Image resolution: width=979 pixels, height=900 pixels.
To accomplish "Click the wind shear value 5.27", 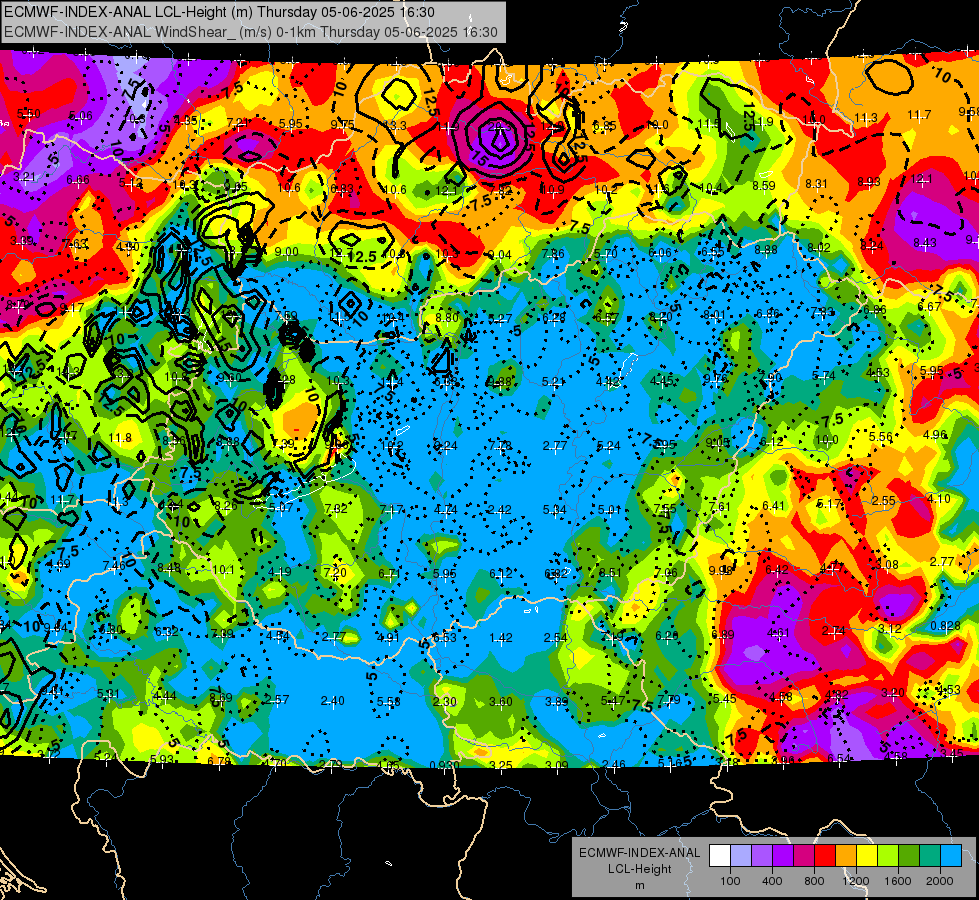I will tap(500, 319).
